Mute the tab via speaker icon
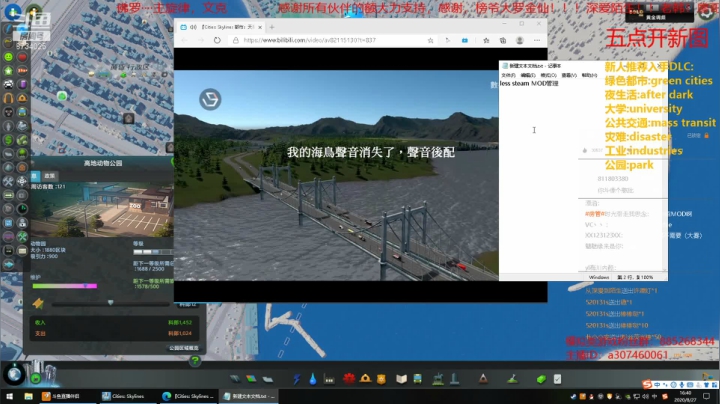Viewport: 720px width, 404px height. (x=194, y=28)
